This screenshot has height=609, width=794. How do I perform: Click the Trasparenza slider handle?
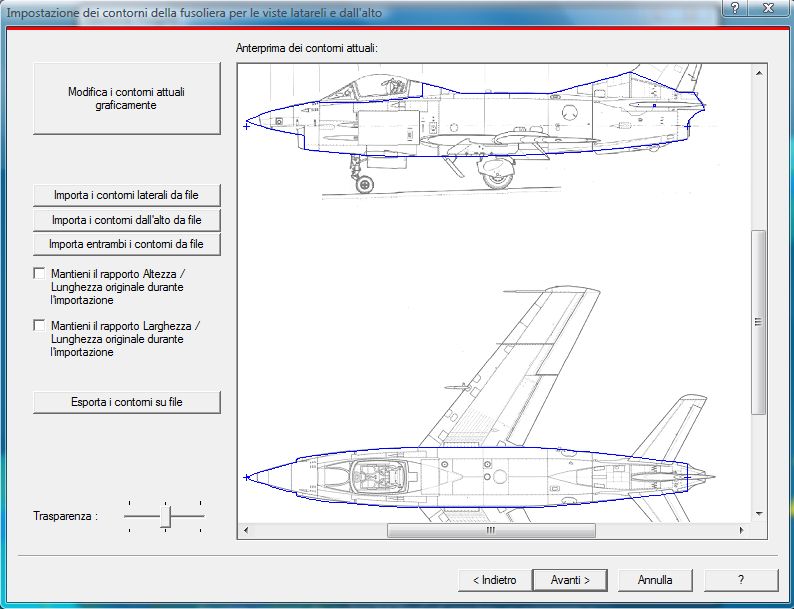click(x=166, y=516)
